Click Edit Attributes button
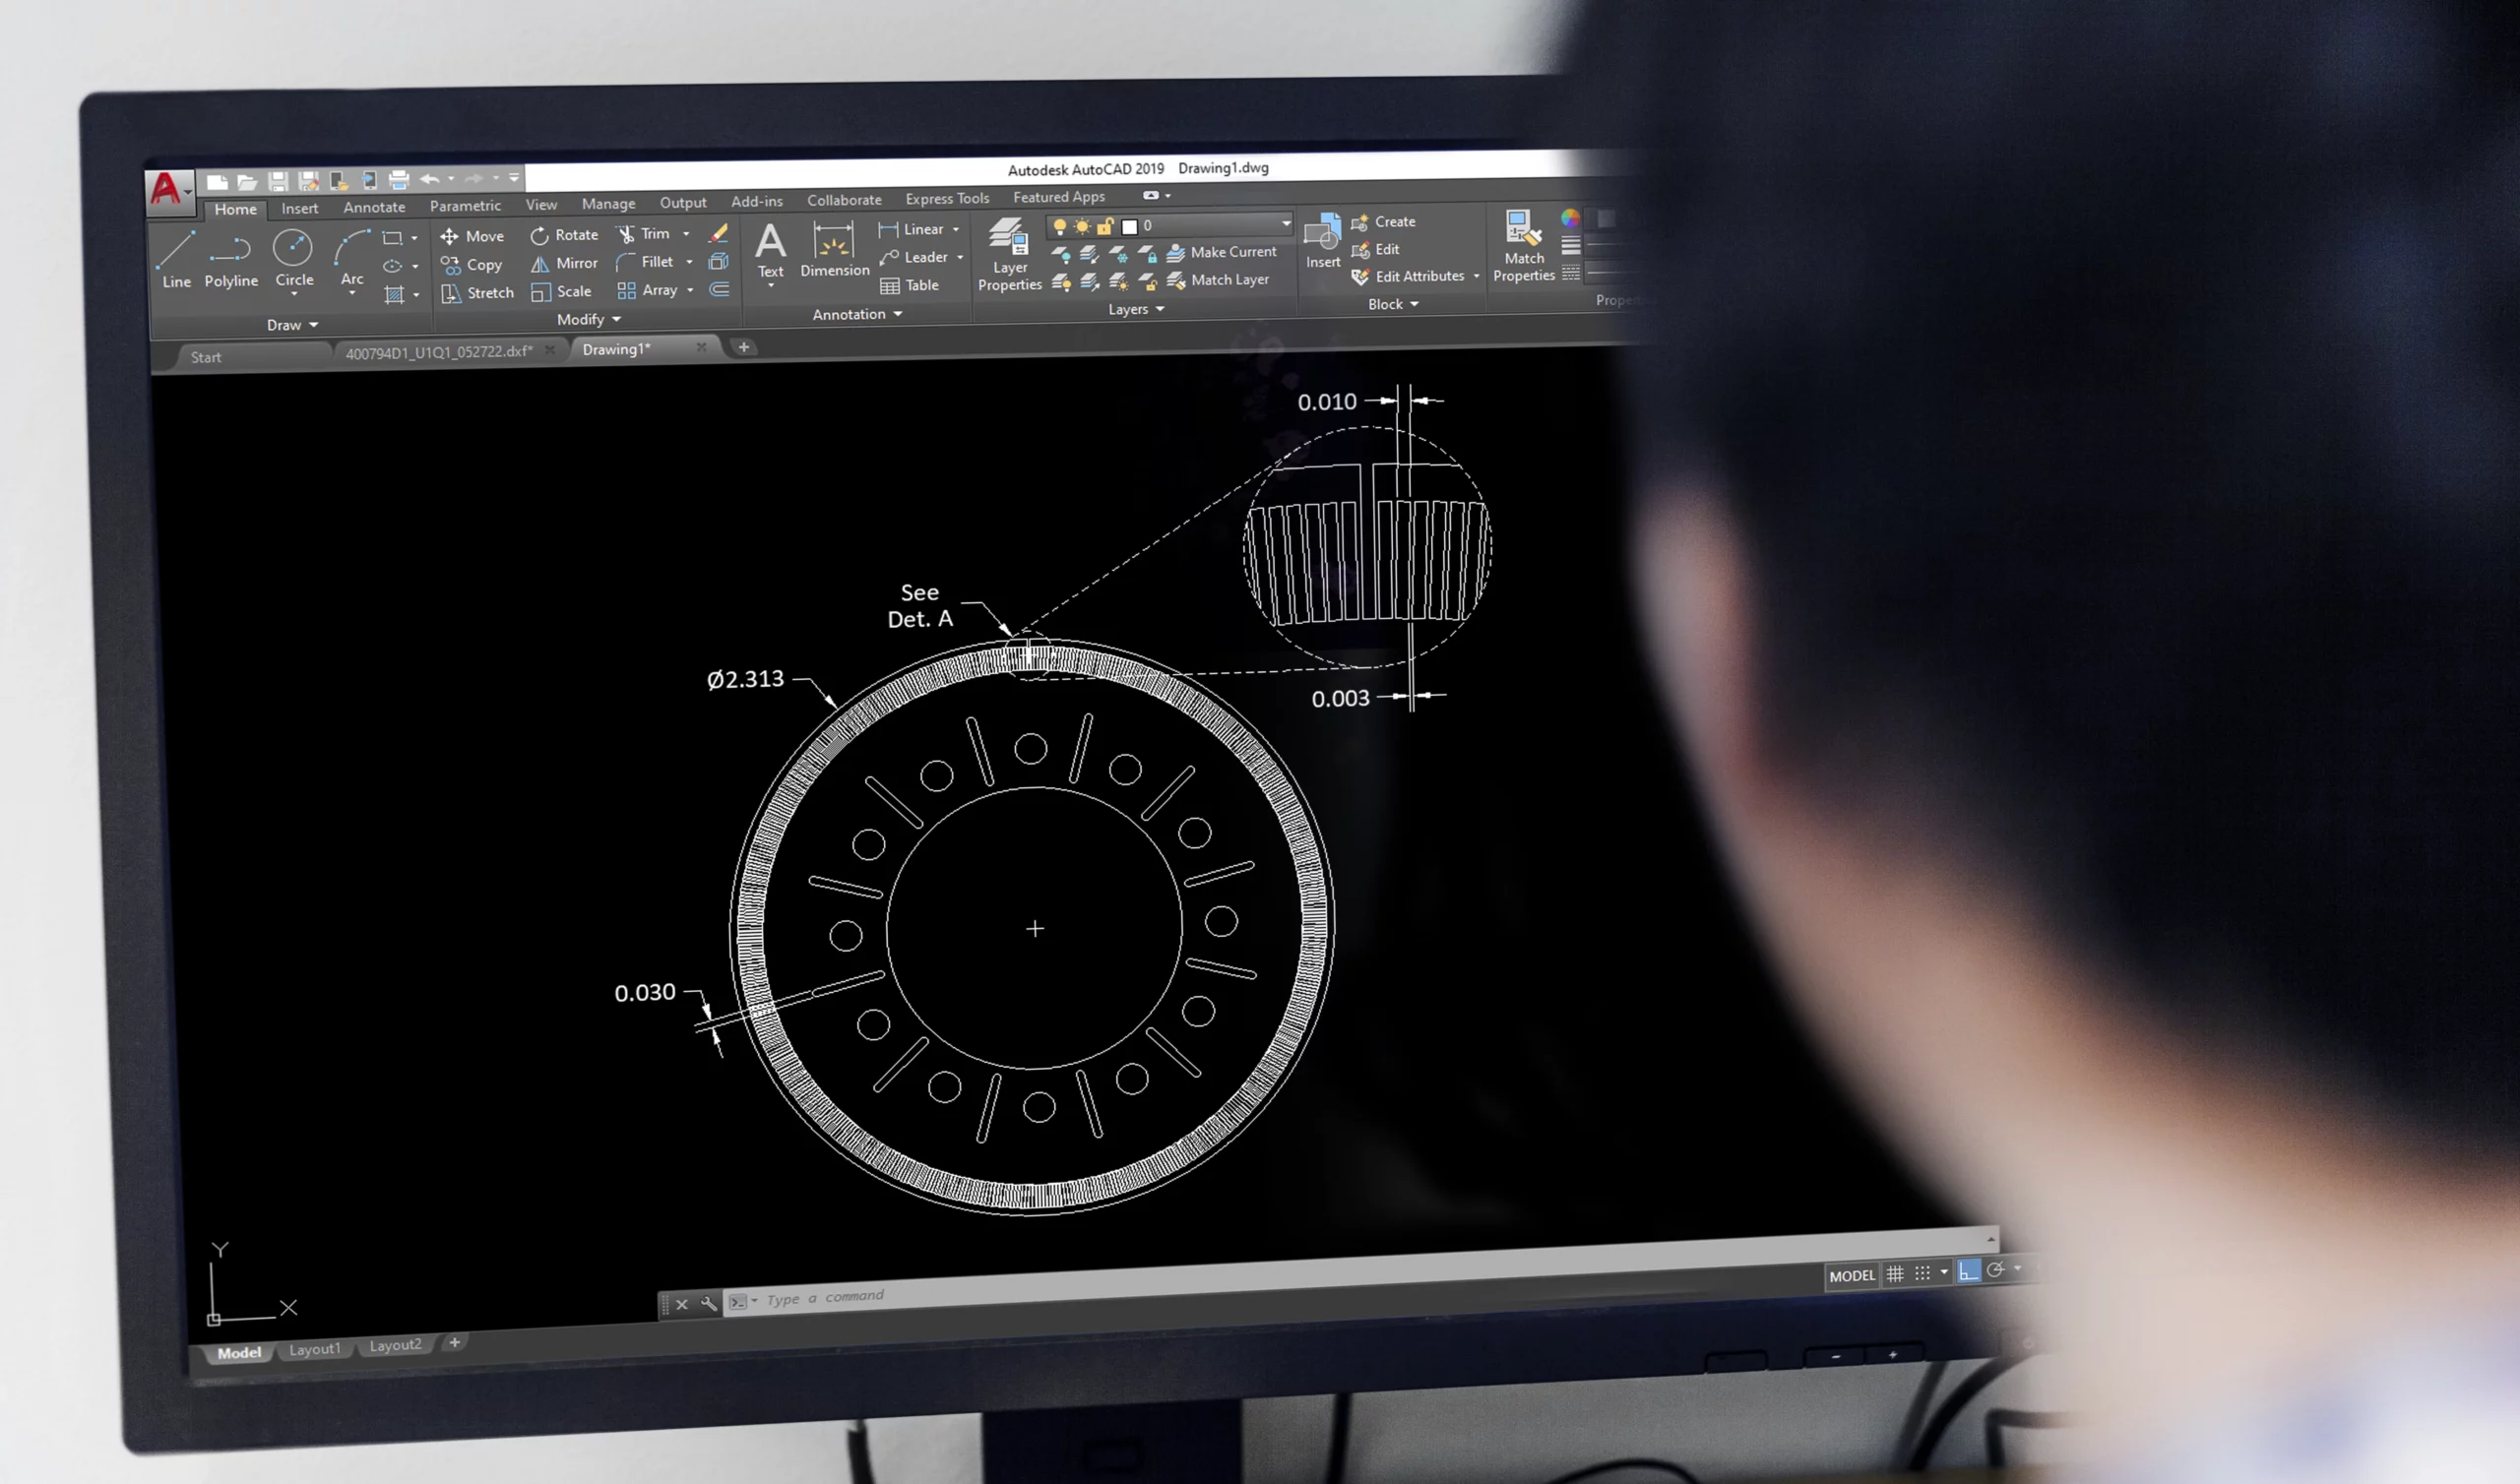 tap(1407, 276)
